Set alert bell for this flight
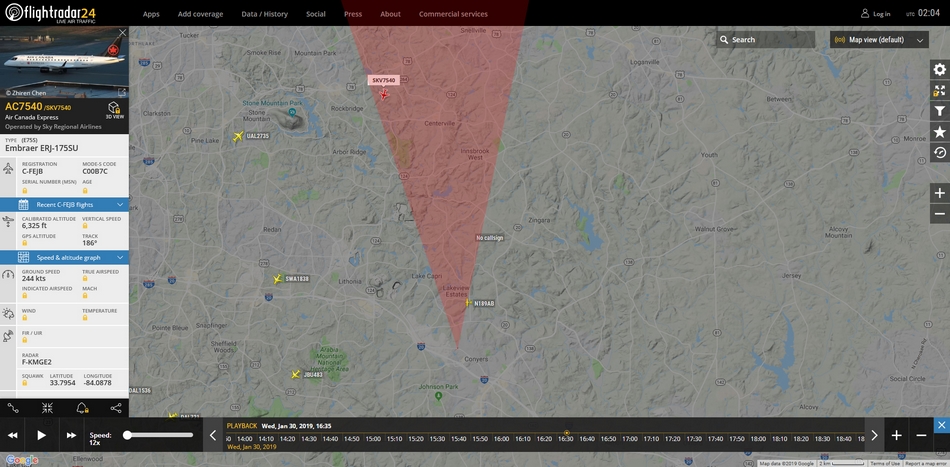This screenshot has height=467, width=950. (82, 408)
